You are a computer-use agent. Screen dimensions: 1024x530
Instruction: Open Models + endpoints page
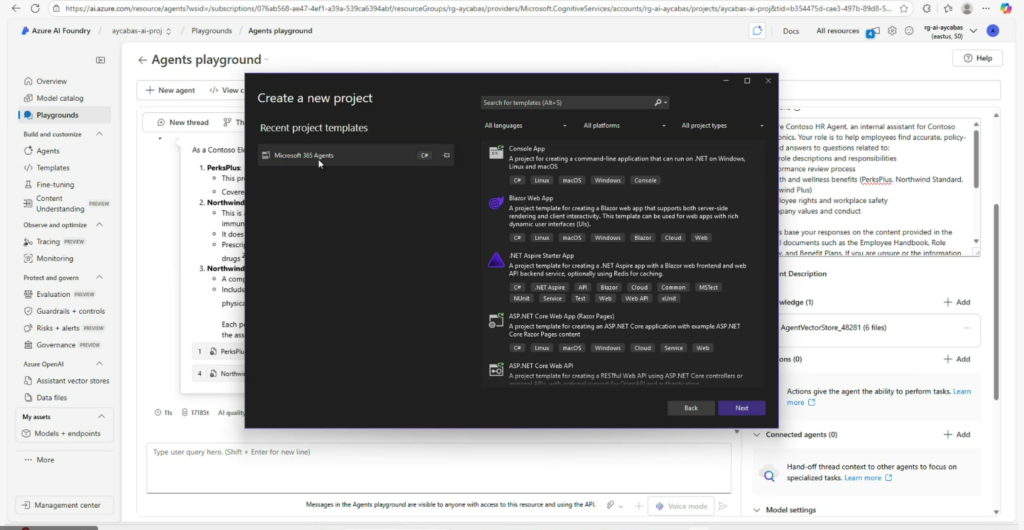(67, 433)
